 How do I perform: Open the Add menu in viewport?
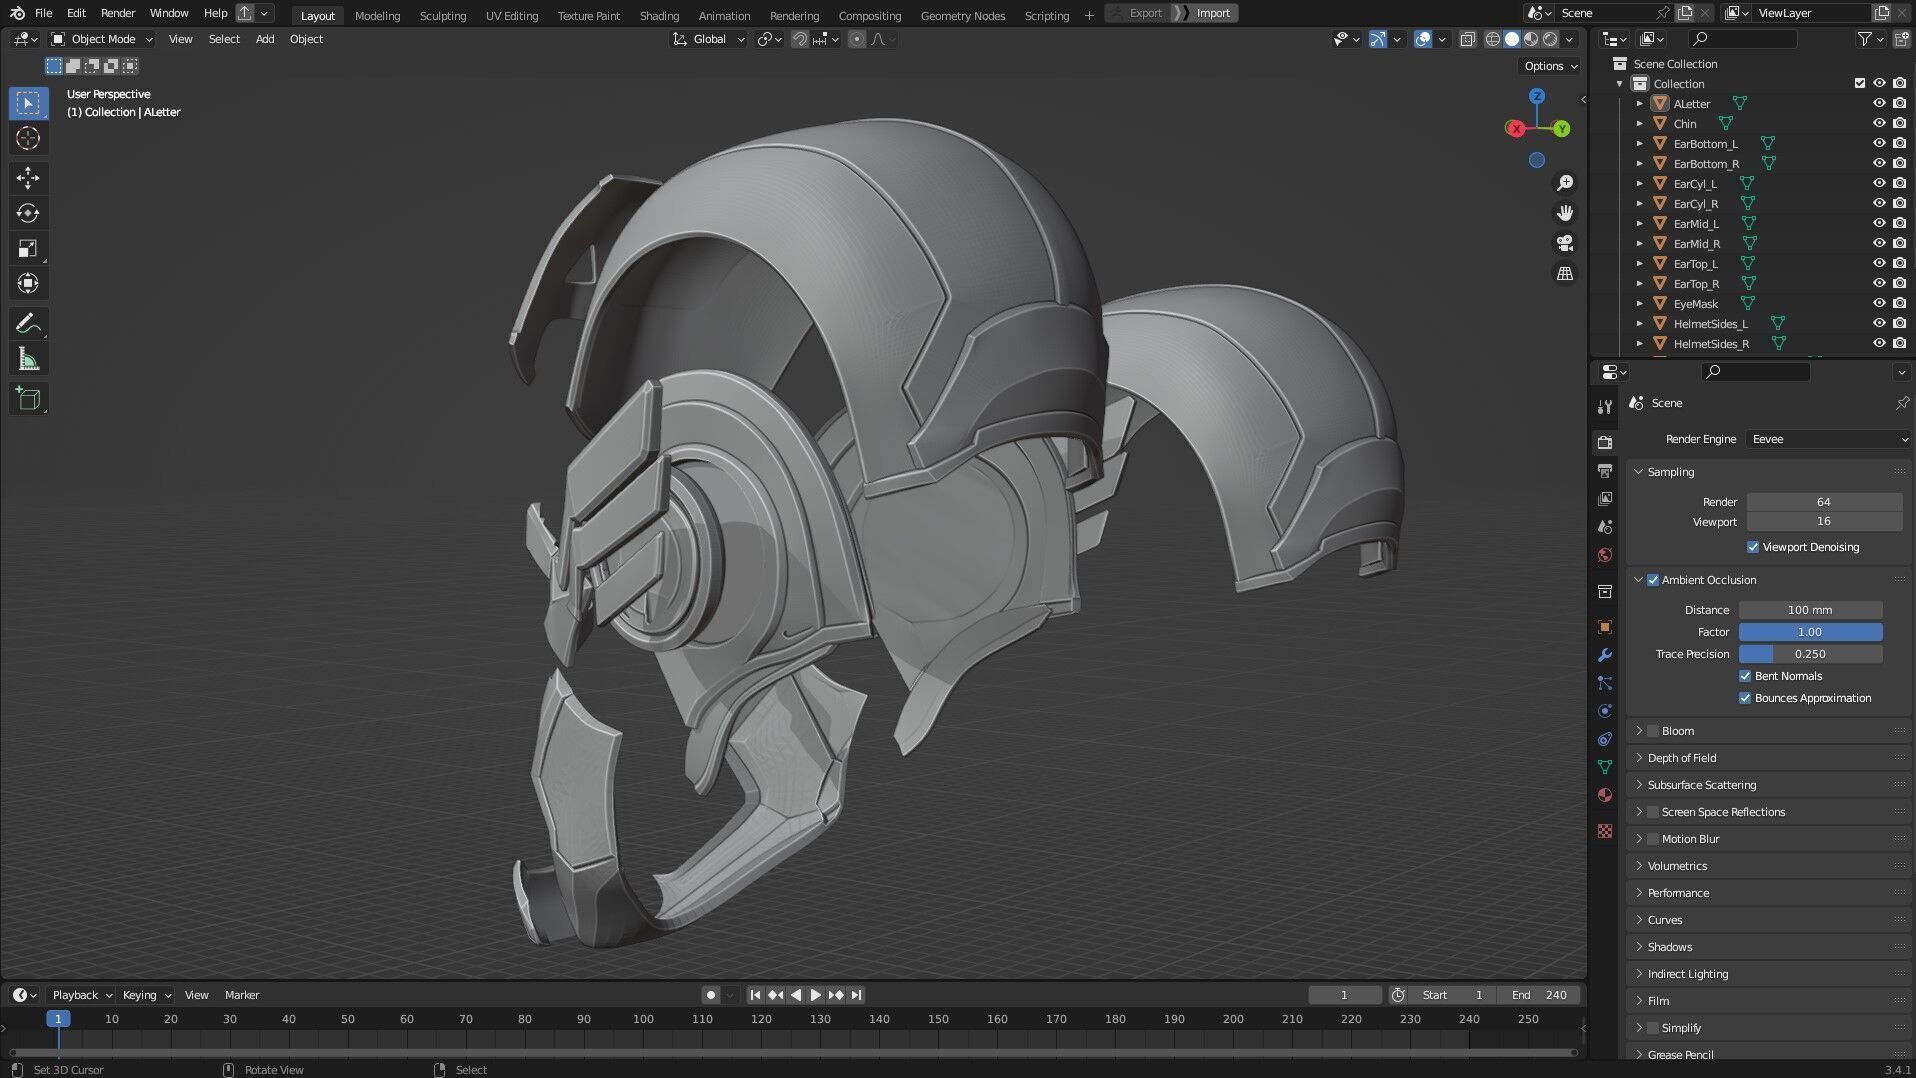[265, 39]
